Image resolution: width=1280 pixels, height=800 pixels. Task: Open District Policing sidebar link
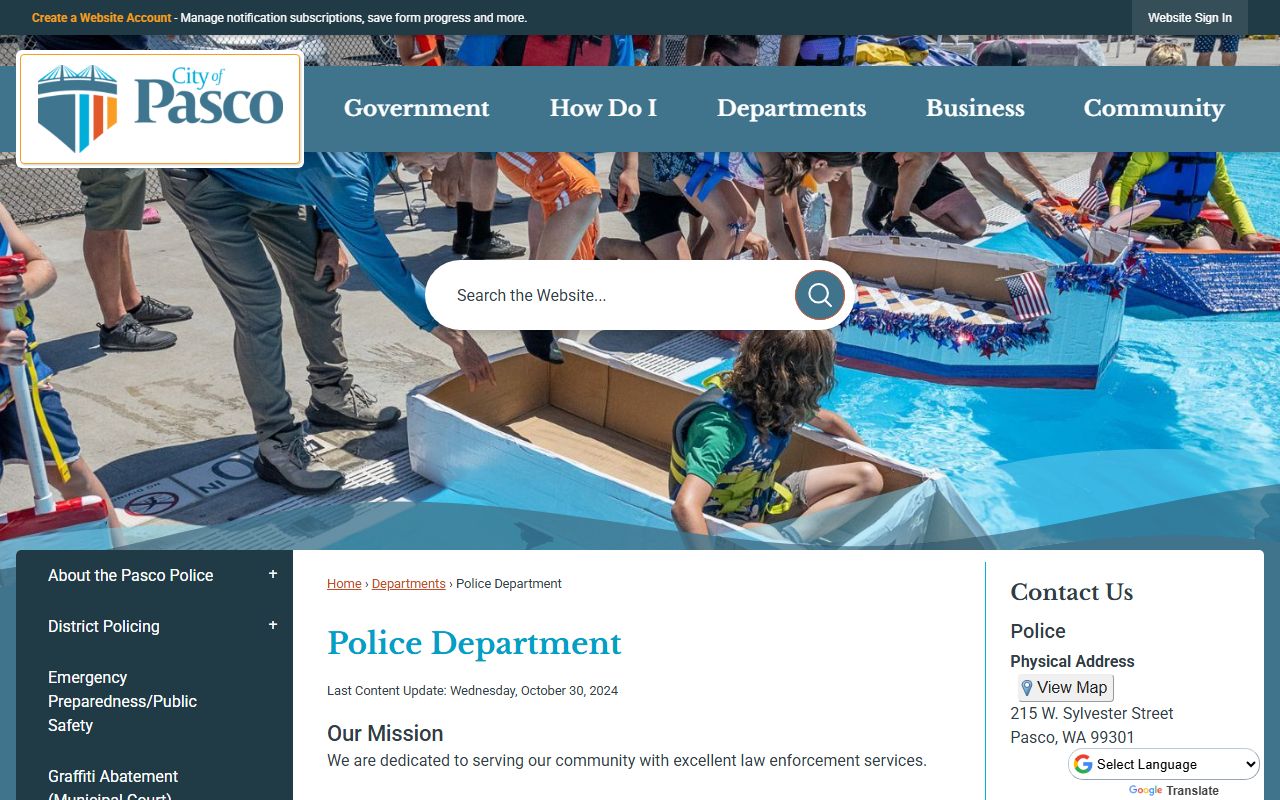click(104, 626)
